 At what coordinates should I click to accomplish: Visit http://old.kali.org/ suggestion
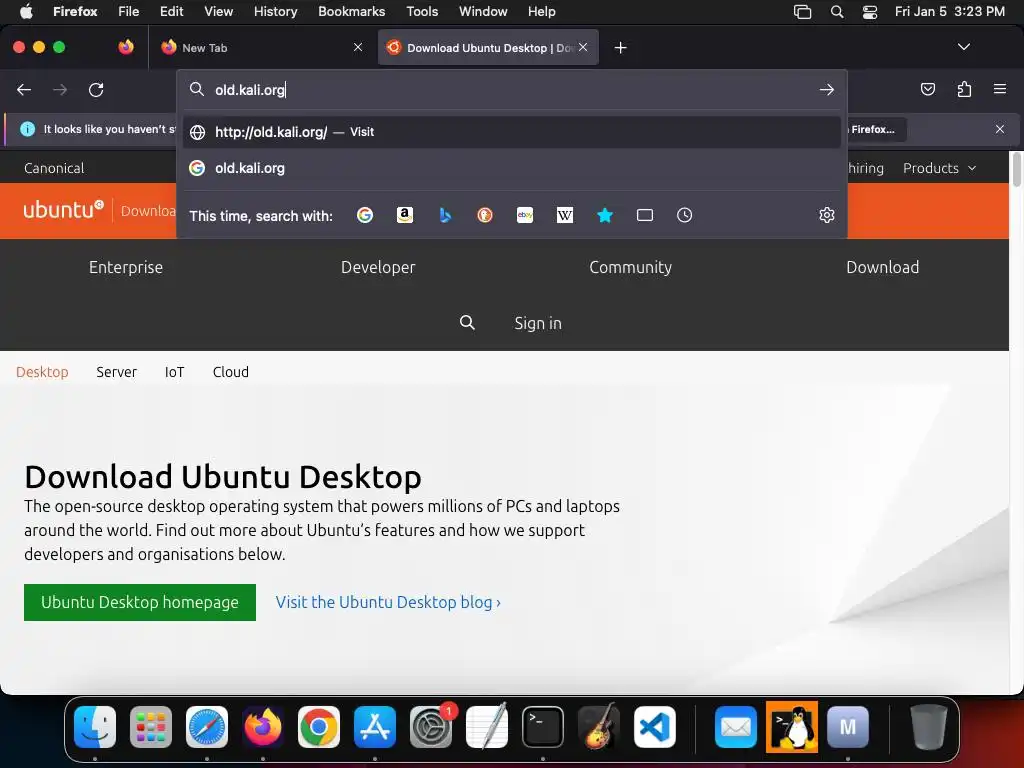coord(511,132)
